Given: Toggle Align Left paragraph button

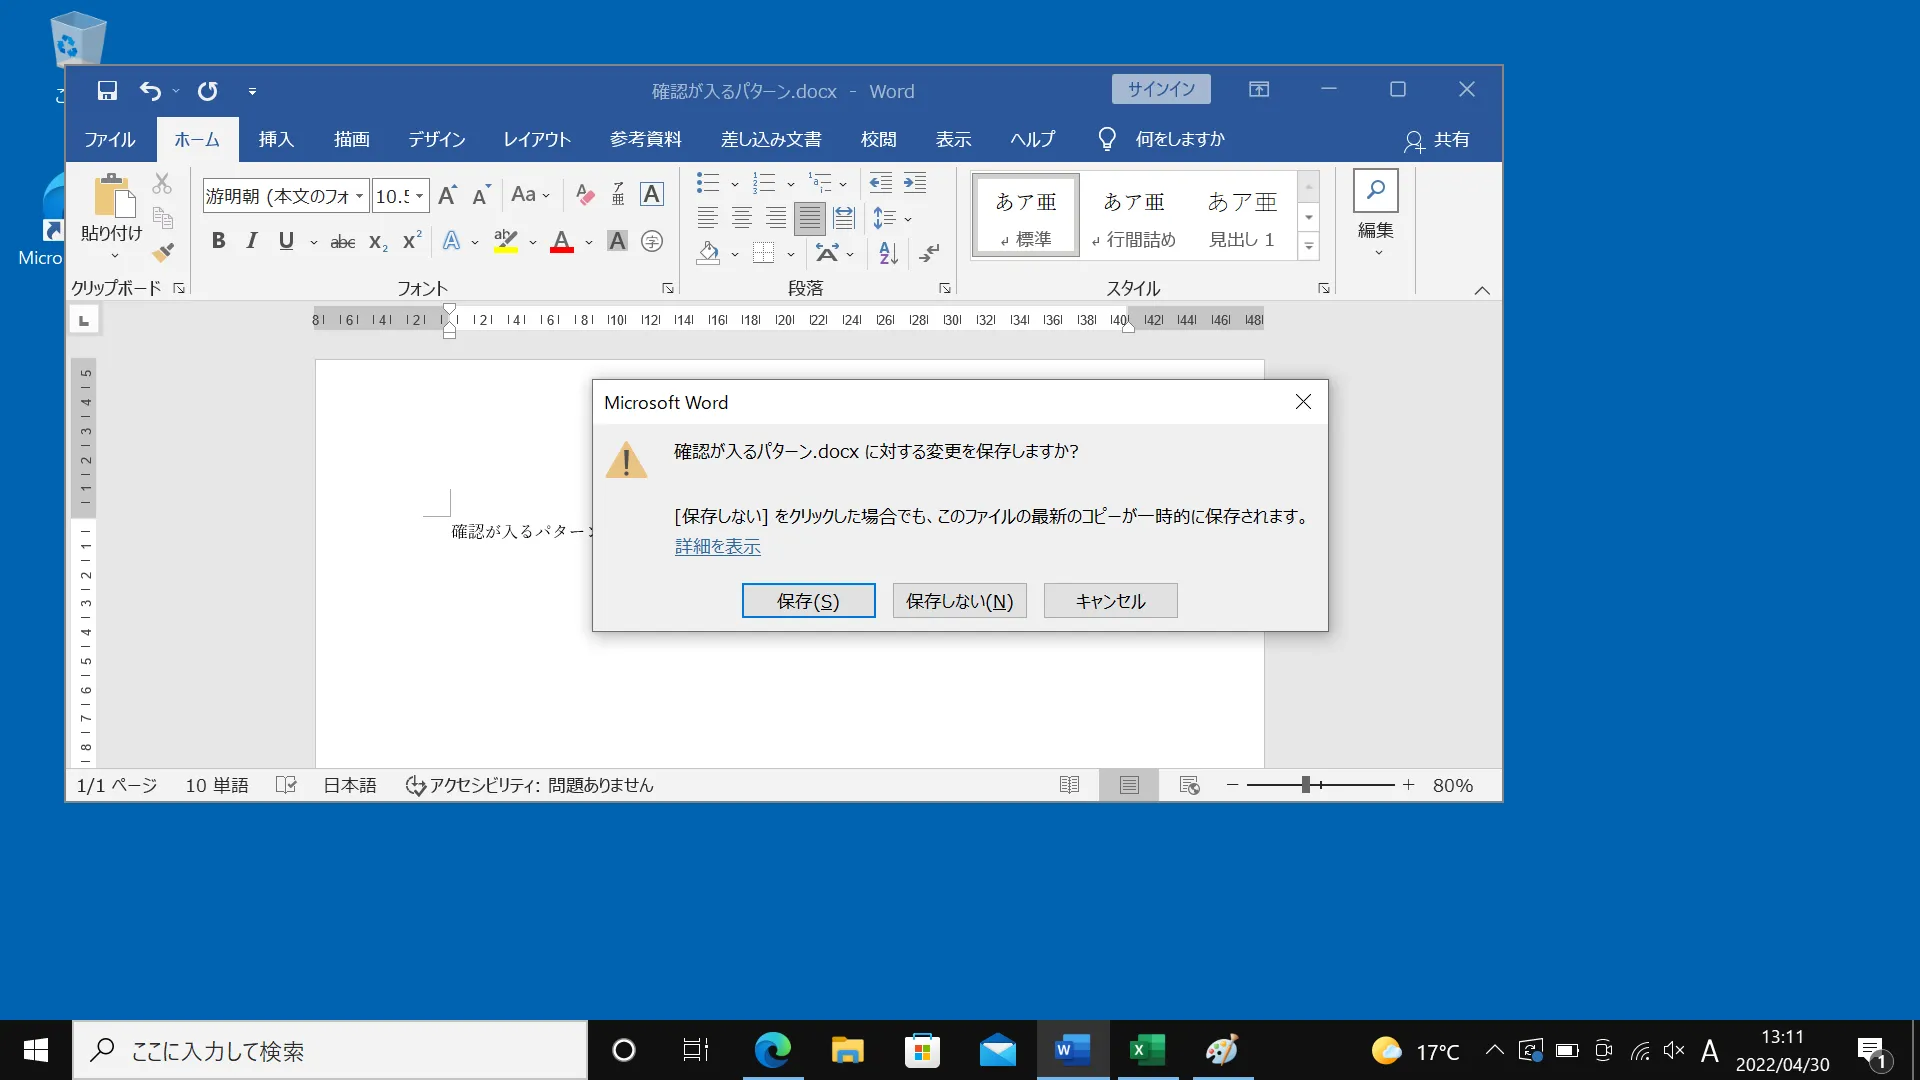Looking at the screenshot, I should 708,218.
